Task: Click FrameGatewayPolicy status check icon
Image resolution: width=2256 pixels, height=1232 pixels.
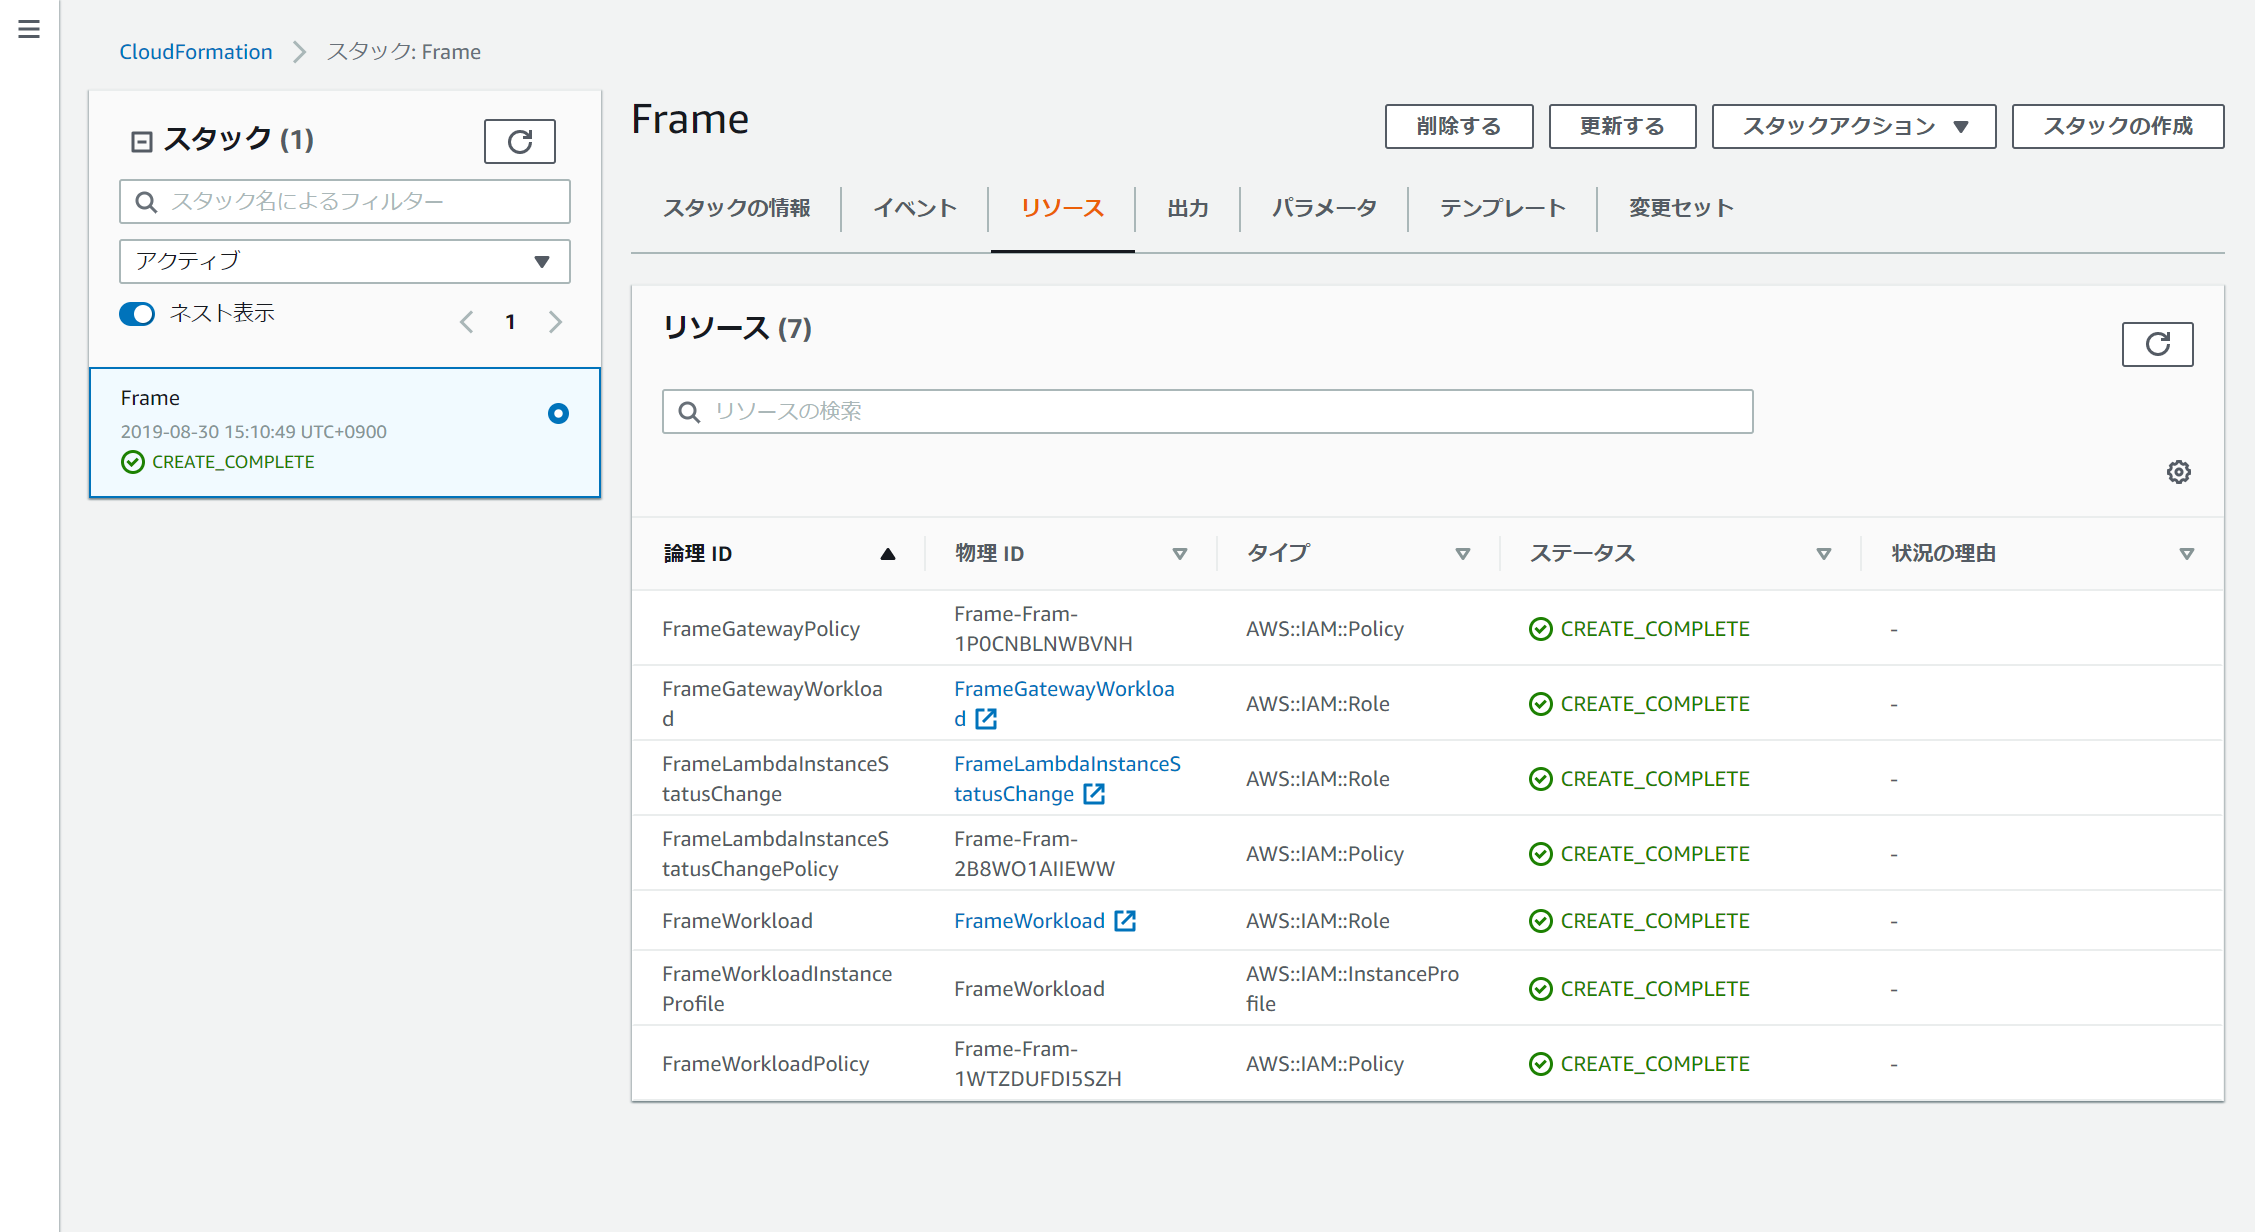Action: (1540, 628)
